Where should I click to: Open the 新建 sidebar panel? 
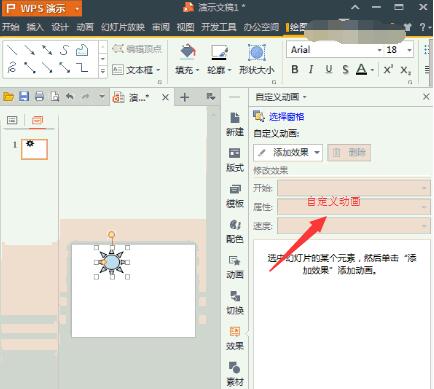click(235, 124)
